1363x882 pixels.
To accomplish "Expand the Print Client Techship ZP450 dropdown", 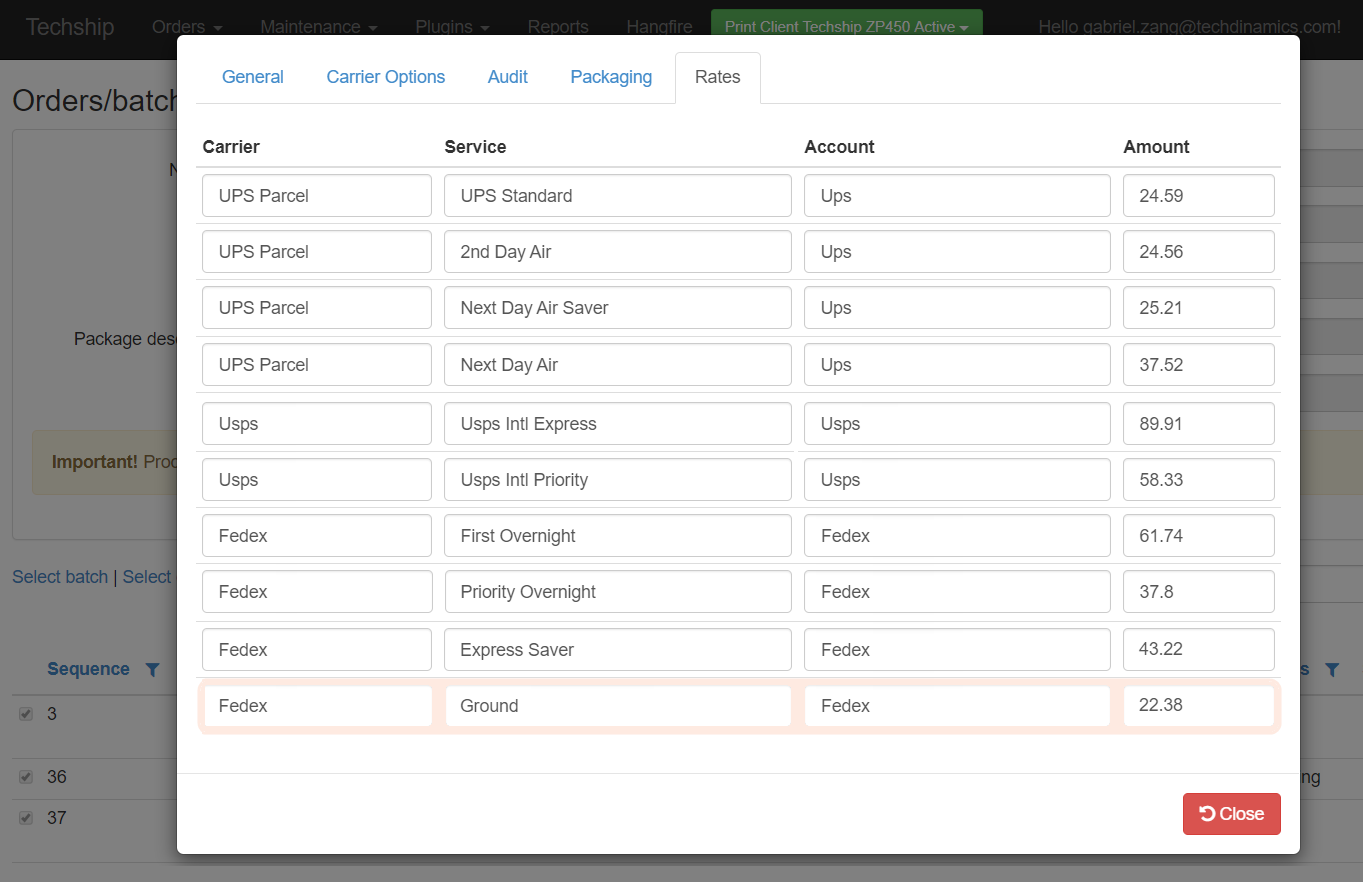I will coord(846,27).
